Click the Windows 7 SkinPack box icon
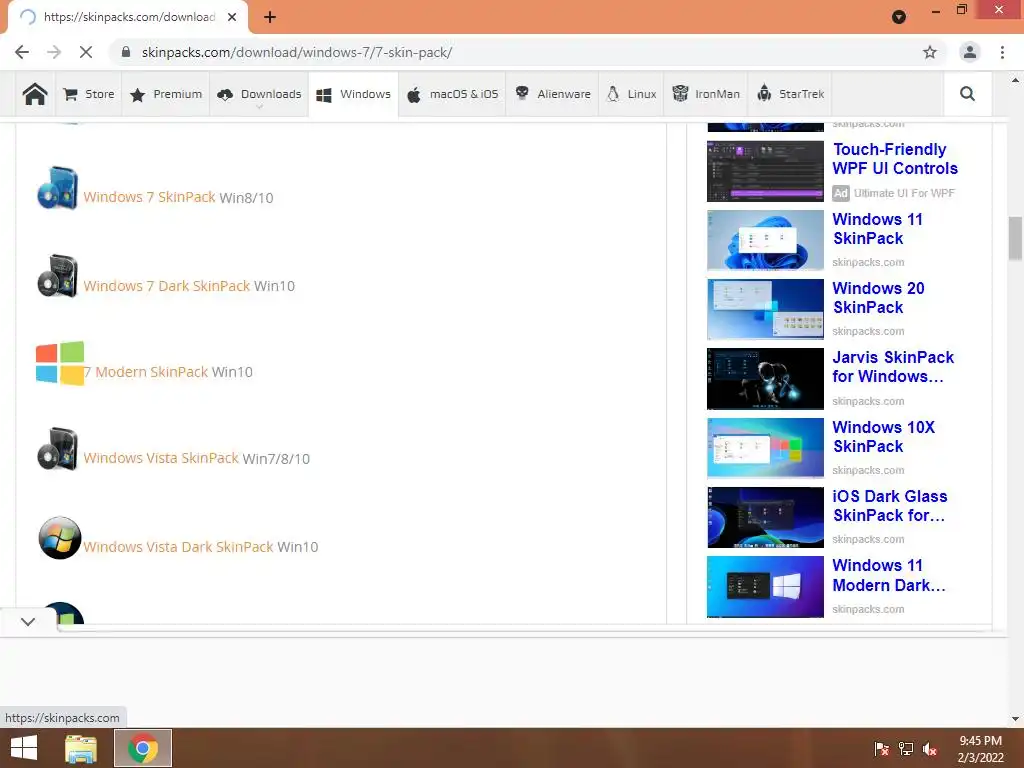This screenshot has width=1024, height=768. point(58,188)
